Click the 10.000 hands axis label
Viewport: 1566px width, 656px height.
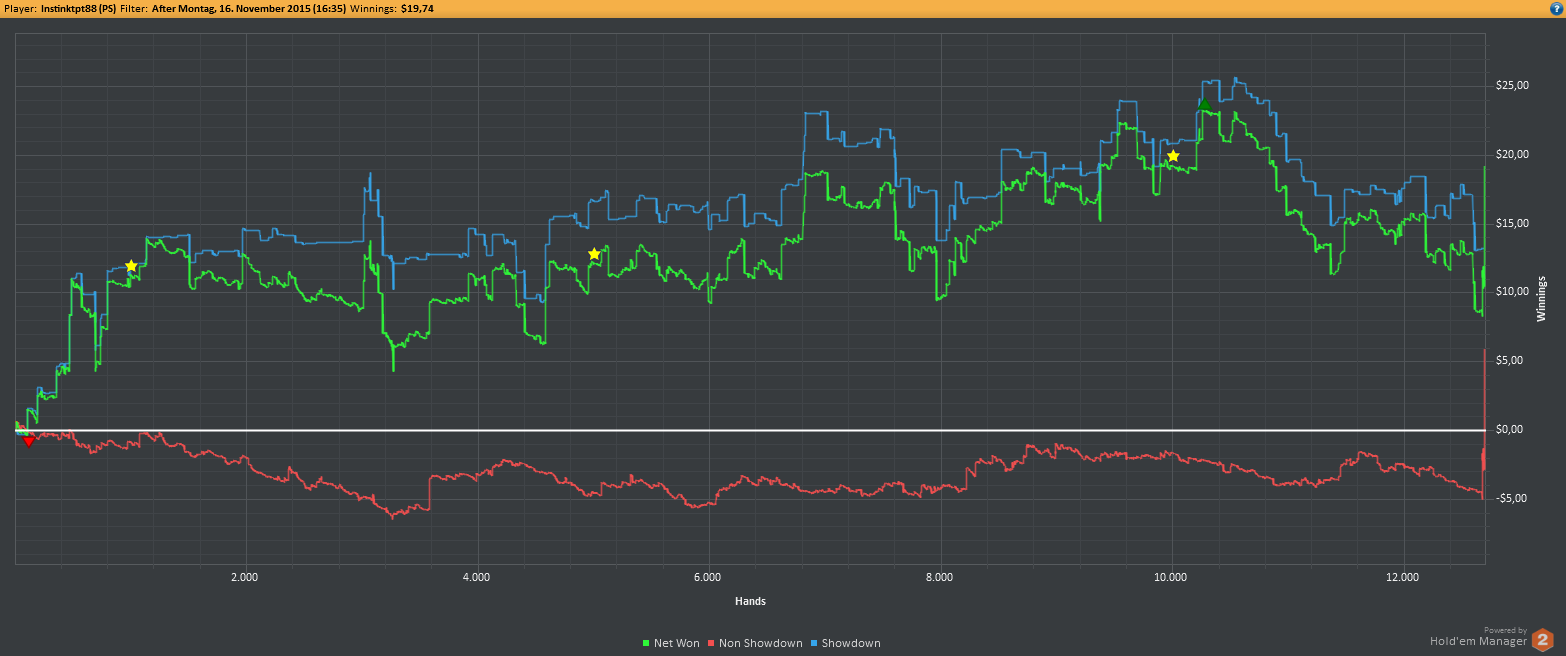tap(1170, 577)
